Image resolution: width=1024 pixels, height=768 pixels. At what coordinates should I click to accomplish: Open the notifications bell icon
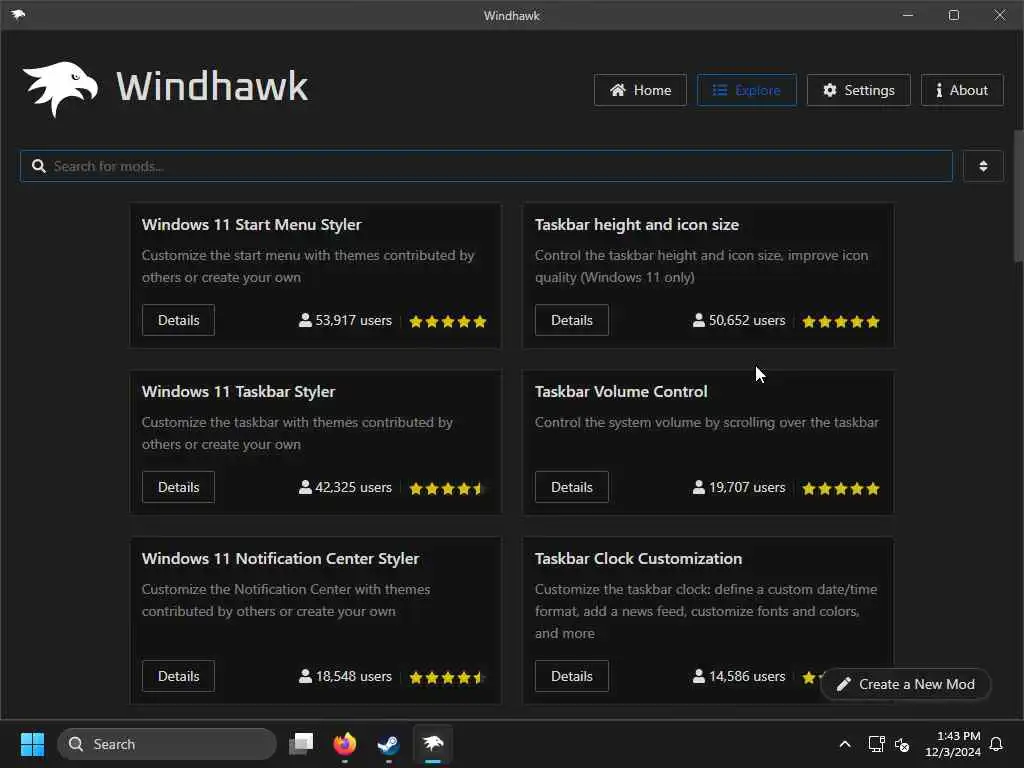(x=996, y=744)
